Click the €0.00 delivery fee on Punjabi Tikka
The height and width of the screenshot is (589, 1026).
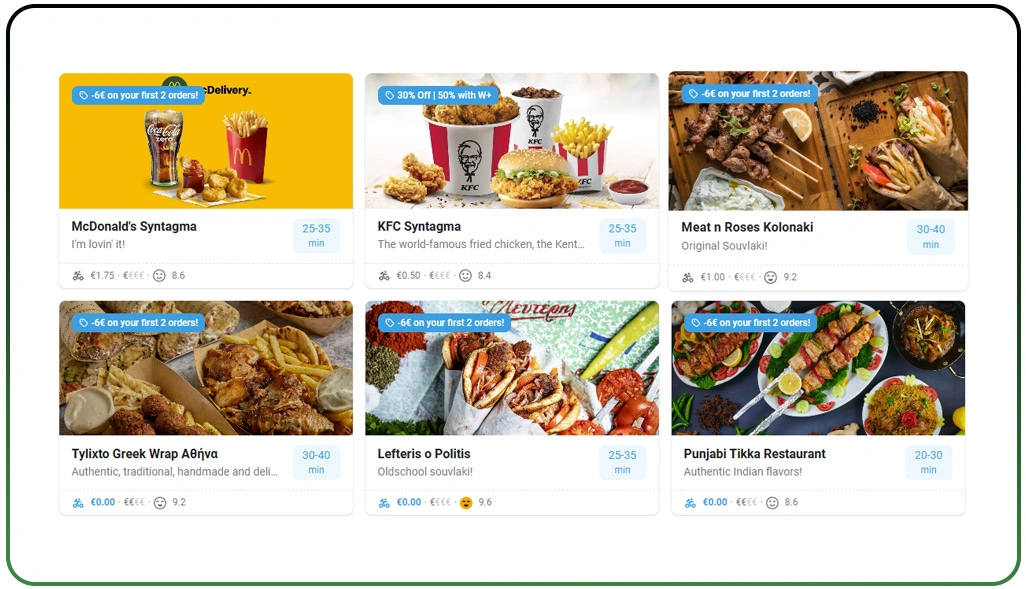click(x=715, y=503)
